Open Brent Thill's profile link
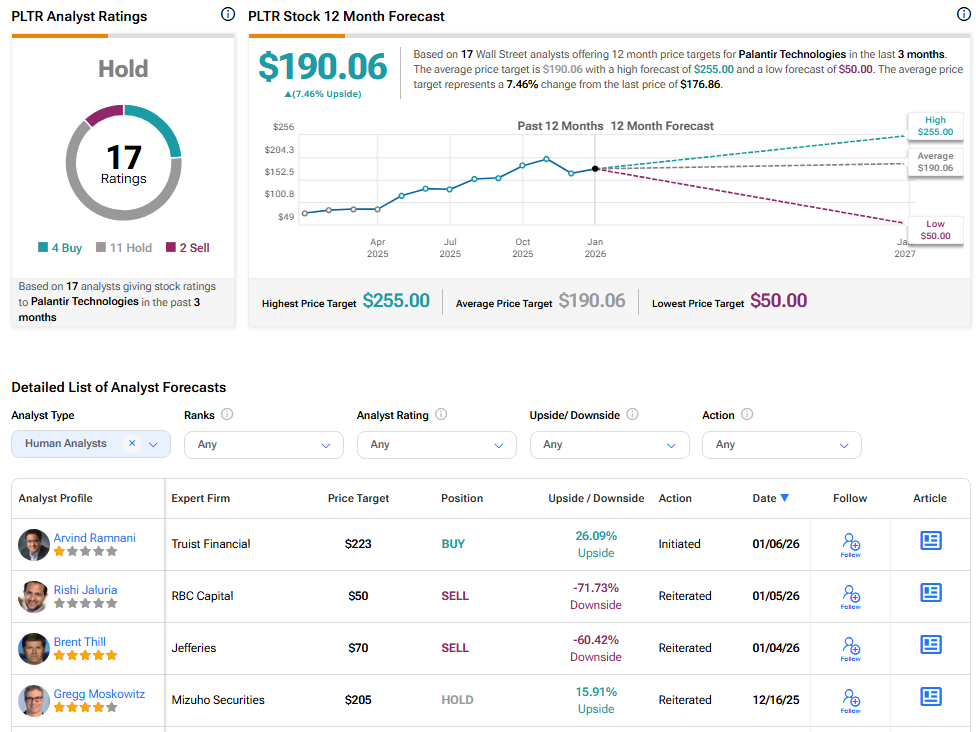This screenshot has width=976, height=732. tap(79, 642)
